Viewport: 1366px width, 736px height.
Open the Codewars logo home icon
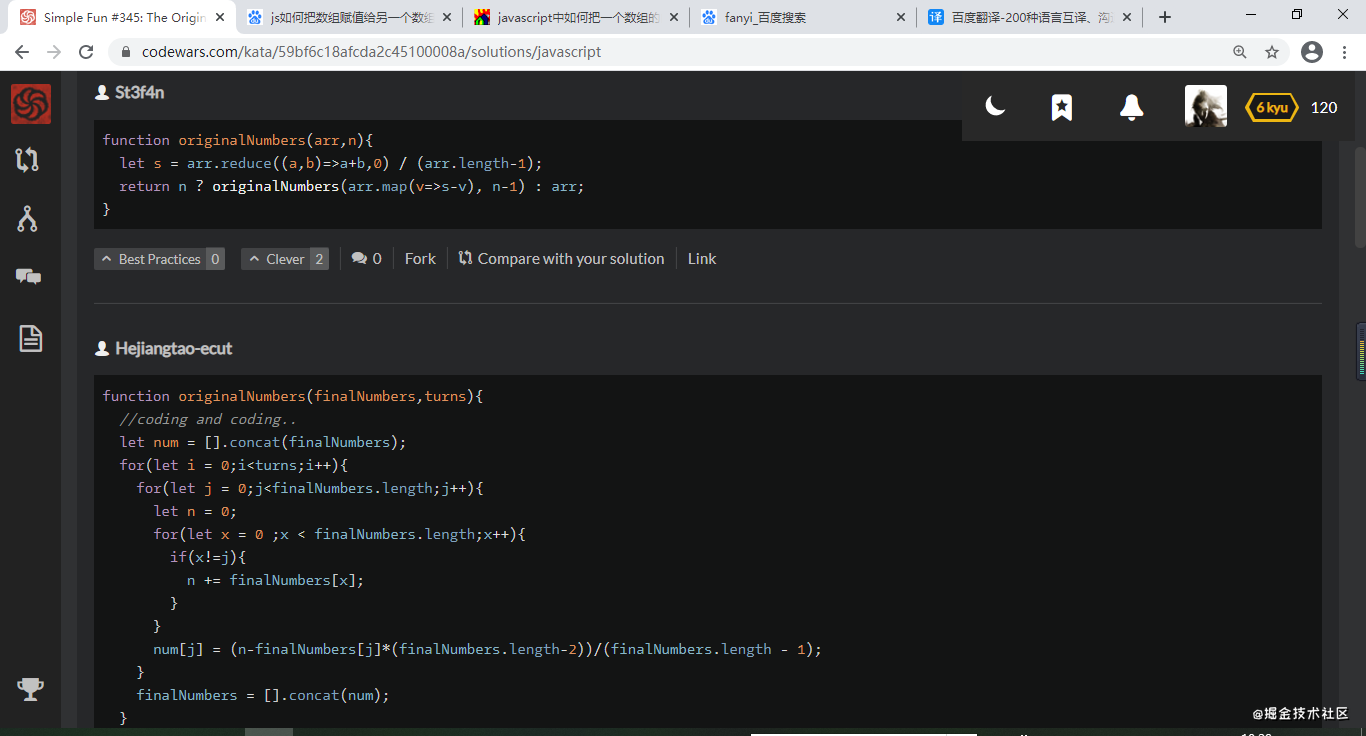tap(31, 104)
